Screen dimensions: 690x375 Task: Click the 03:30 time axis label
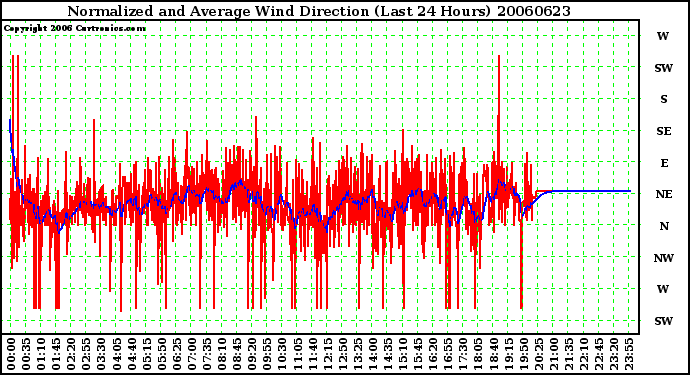[101, 354]
